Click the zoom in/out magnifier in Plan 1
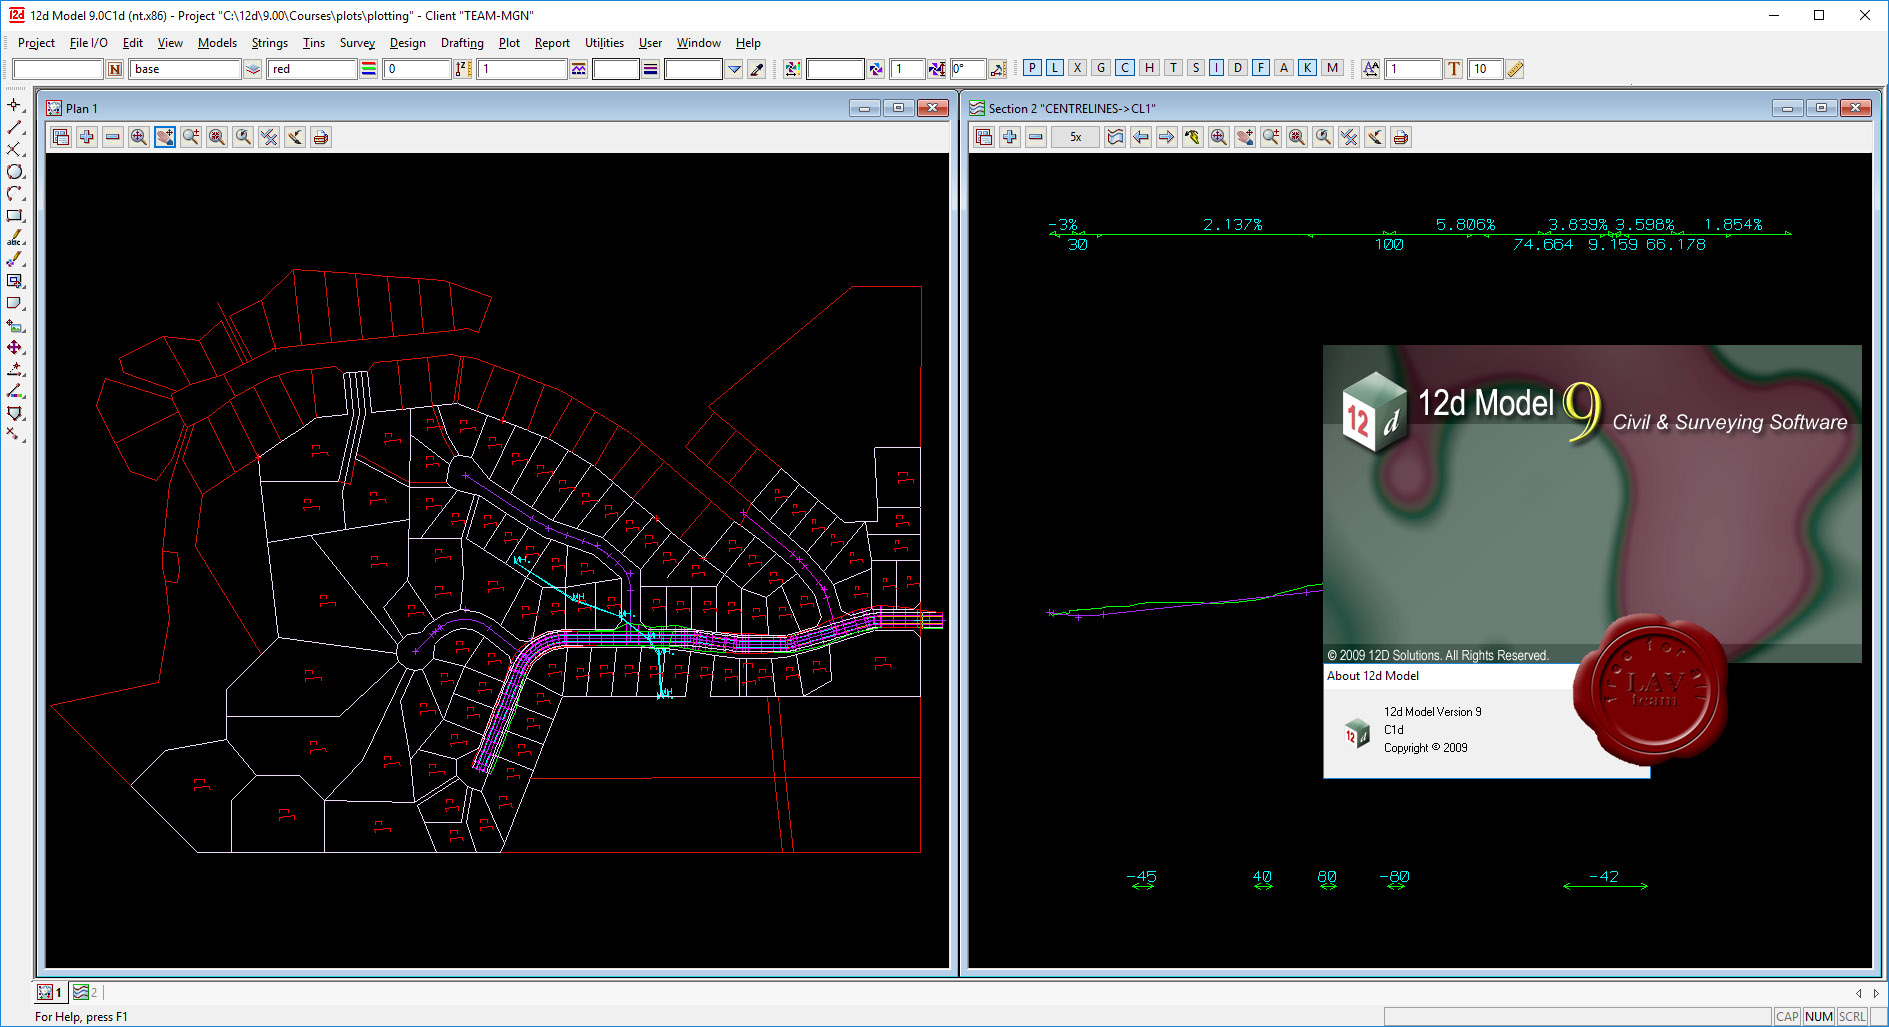 tap(191, 137)
